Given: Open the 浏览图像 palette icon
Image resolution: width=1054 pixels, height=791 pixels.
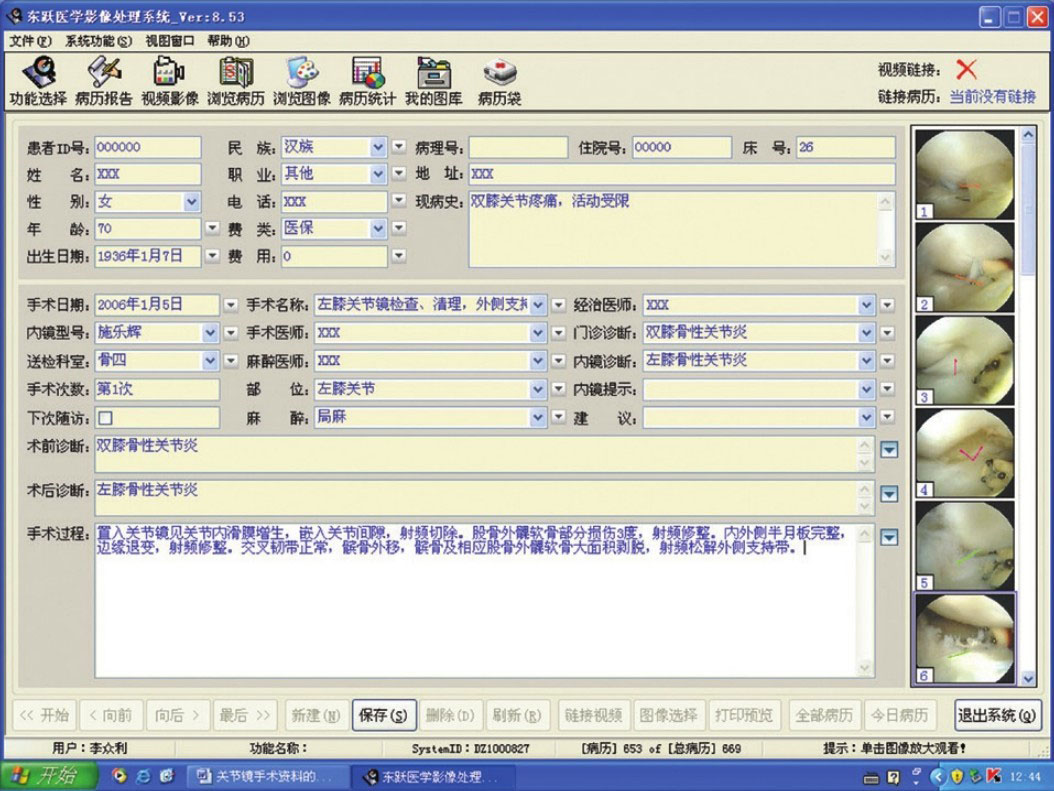Looking at the screenshot, I should point(301,80).
